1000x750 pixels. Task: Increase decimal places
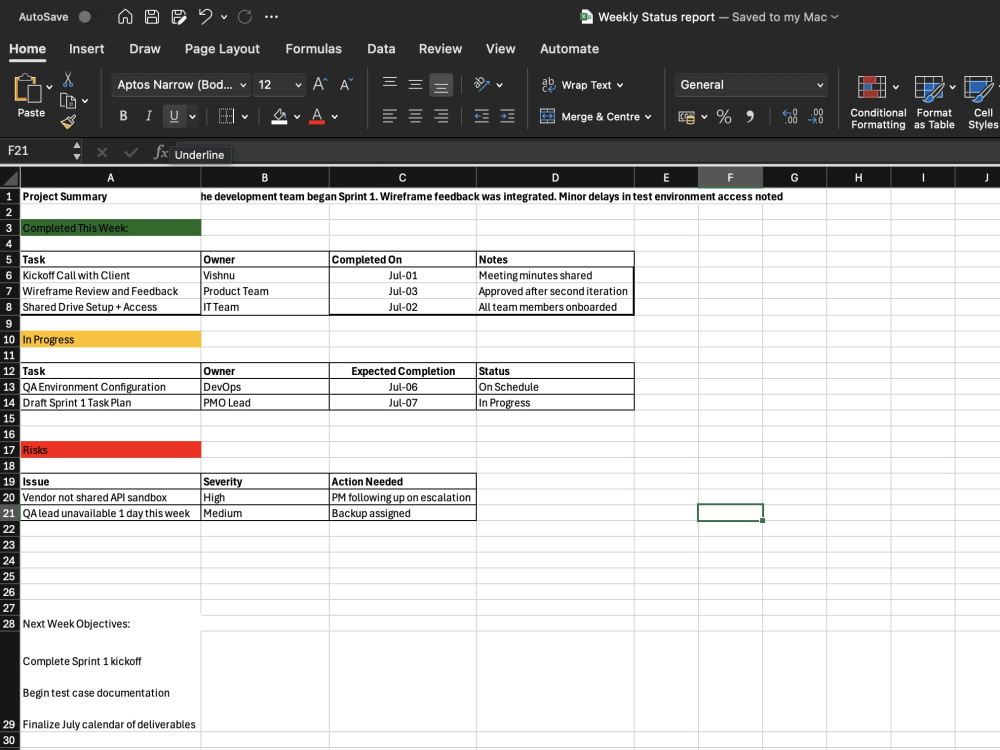click(790, 117)
